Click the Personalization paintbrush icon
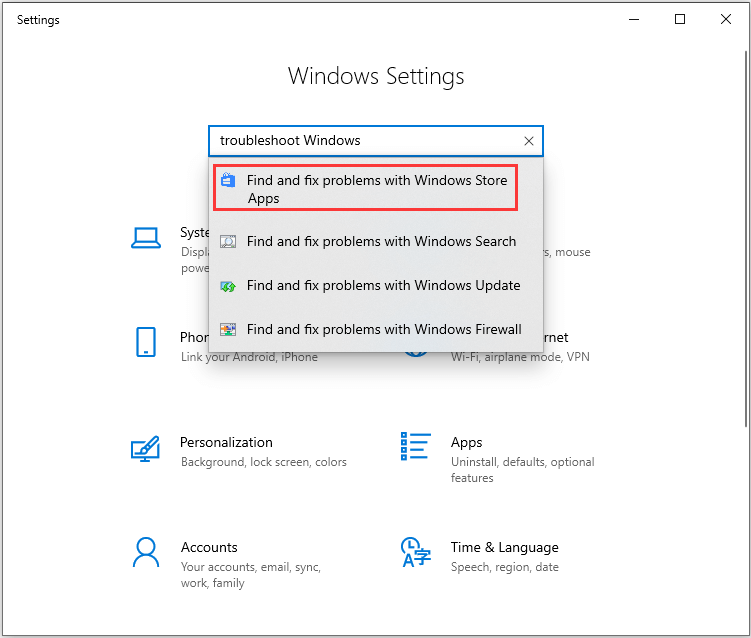Screen dimensions: 751x638 (145, 448)
